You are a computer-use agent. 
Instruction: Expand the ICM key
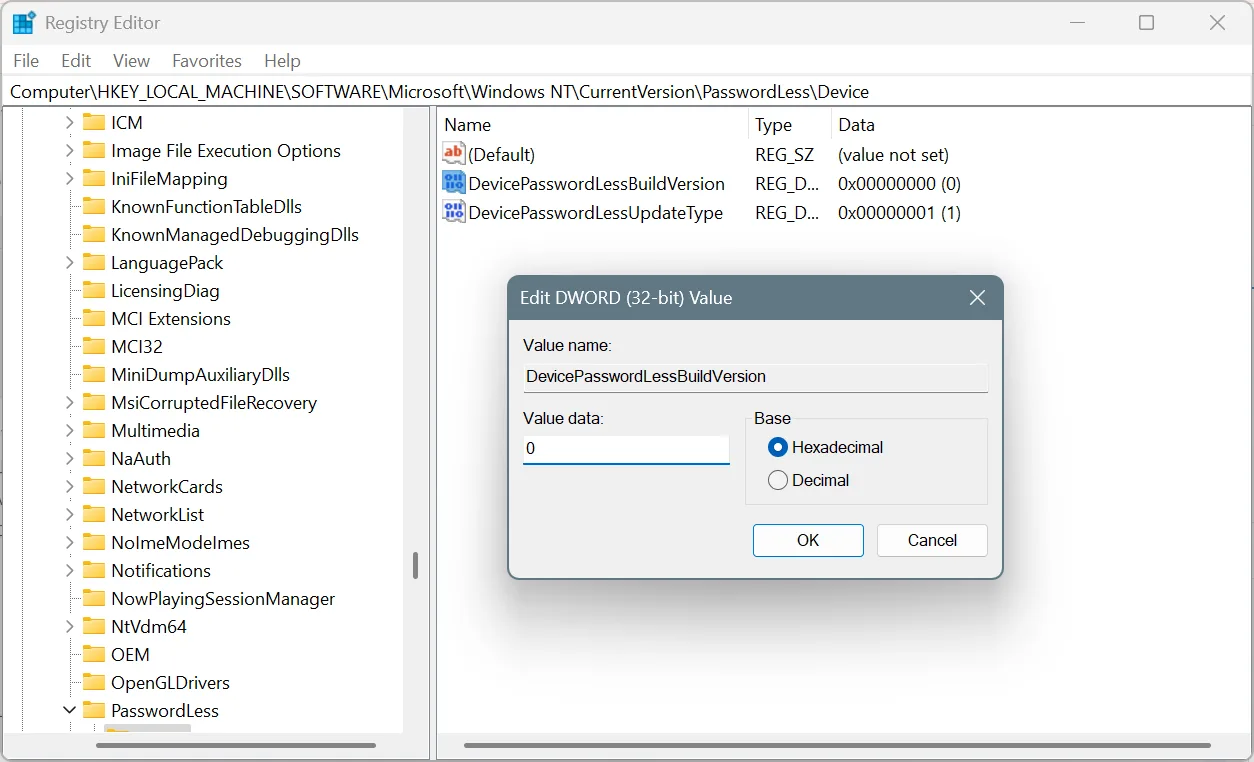69,122
